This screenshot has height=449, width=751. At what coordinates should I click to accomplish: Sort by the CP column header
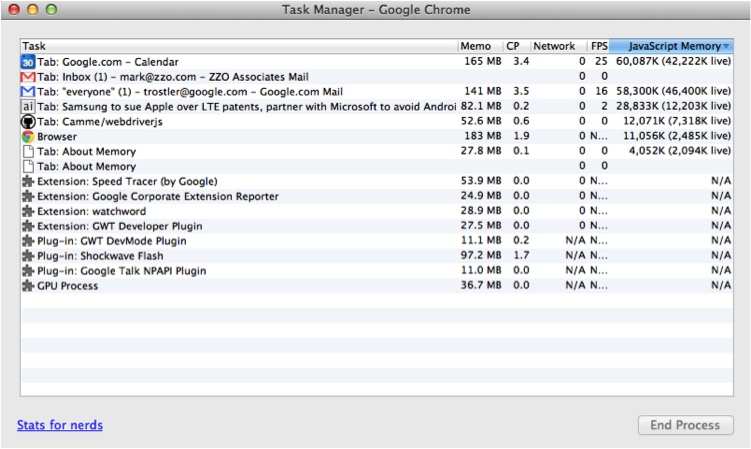[517, 46]
